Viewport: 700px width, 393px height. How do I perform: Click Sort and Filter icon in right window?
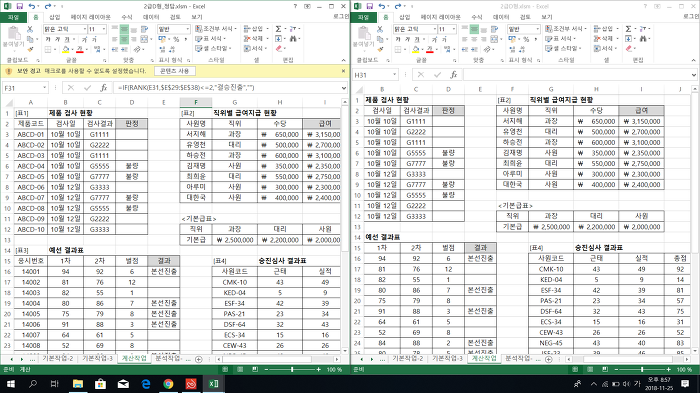pyautogui.click(x=643, y=29)
